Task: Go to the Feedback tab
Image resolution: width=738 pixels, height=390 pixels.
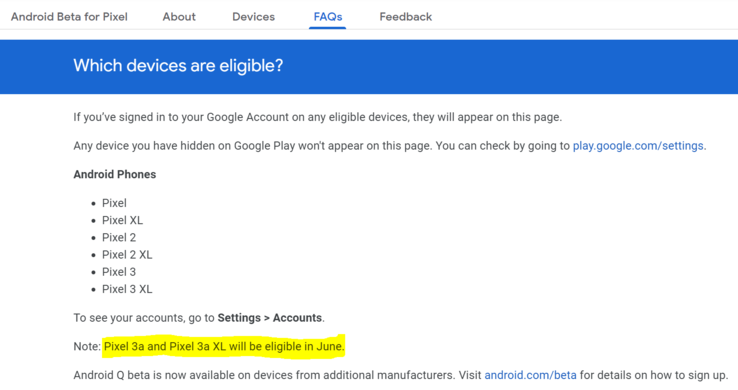Action: pos(405,17)
